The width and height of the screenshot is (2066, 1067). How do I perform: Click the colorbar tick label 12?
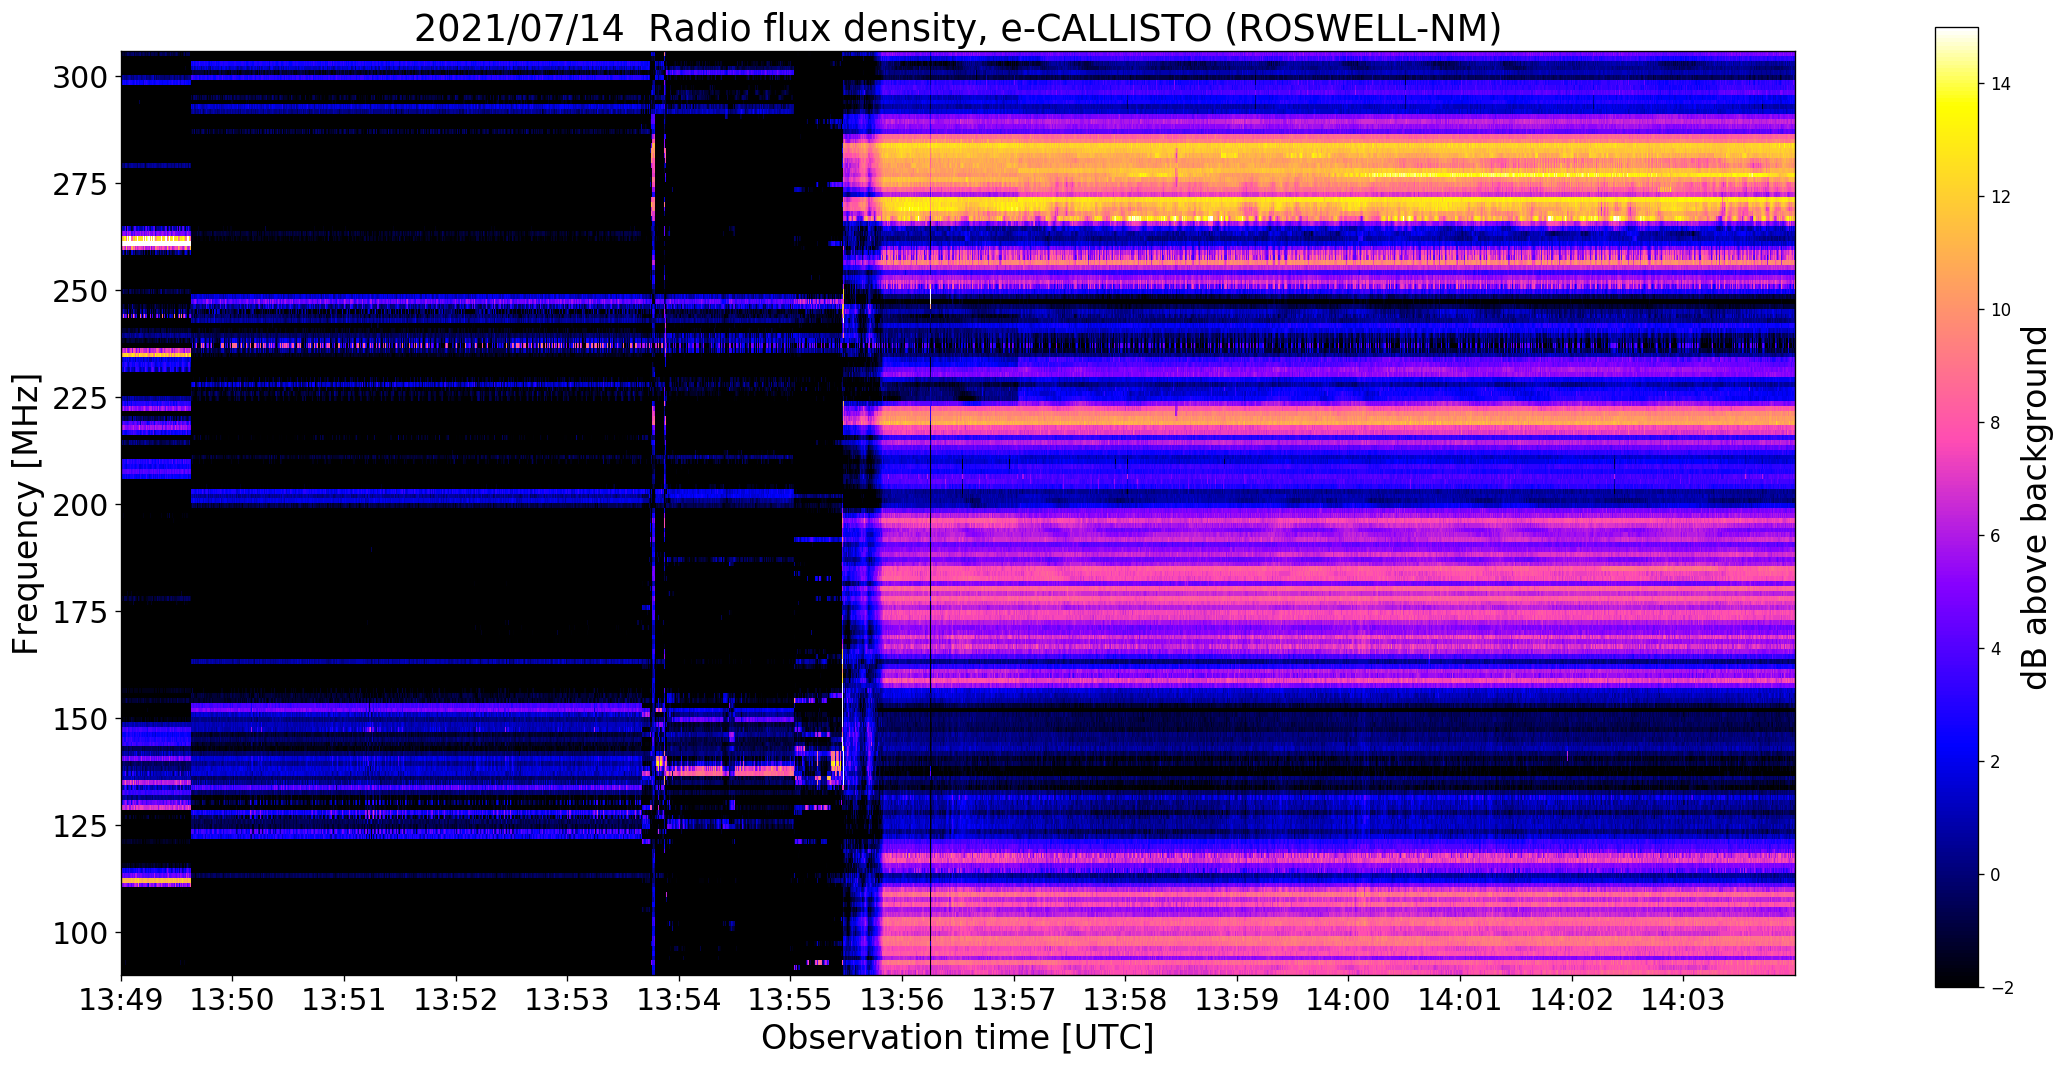[x=2000, y=197]
